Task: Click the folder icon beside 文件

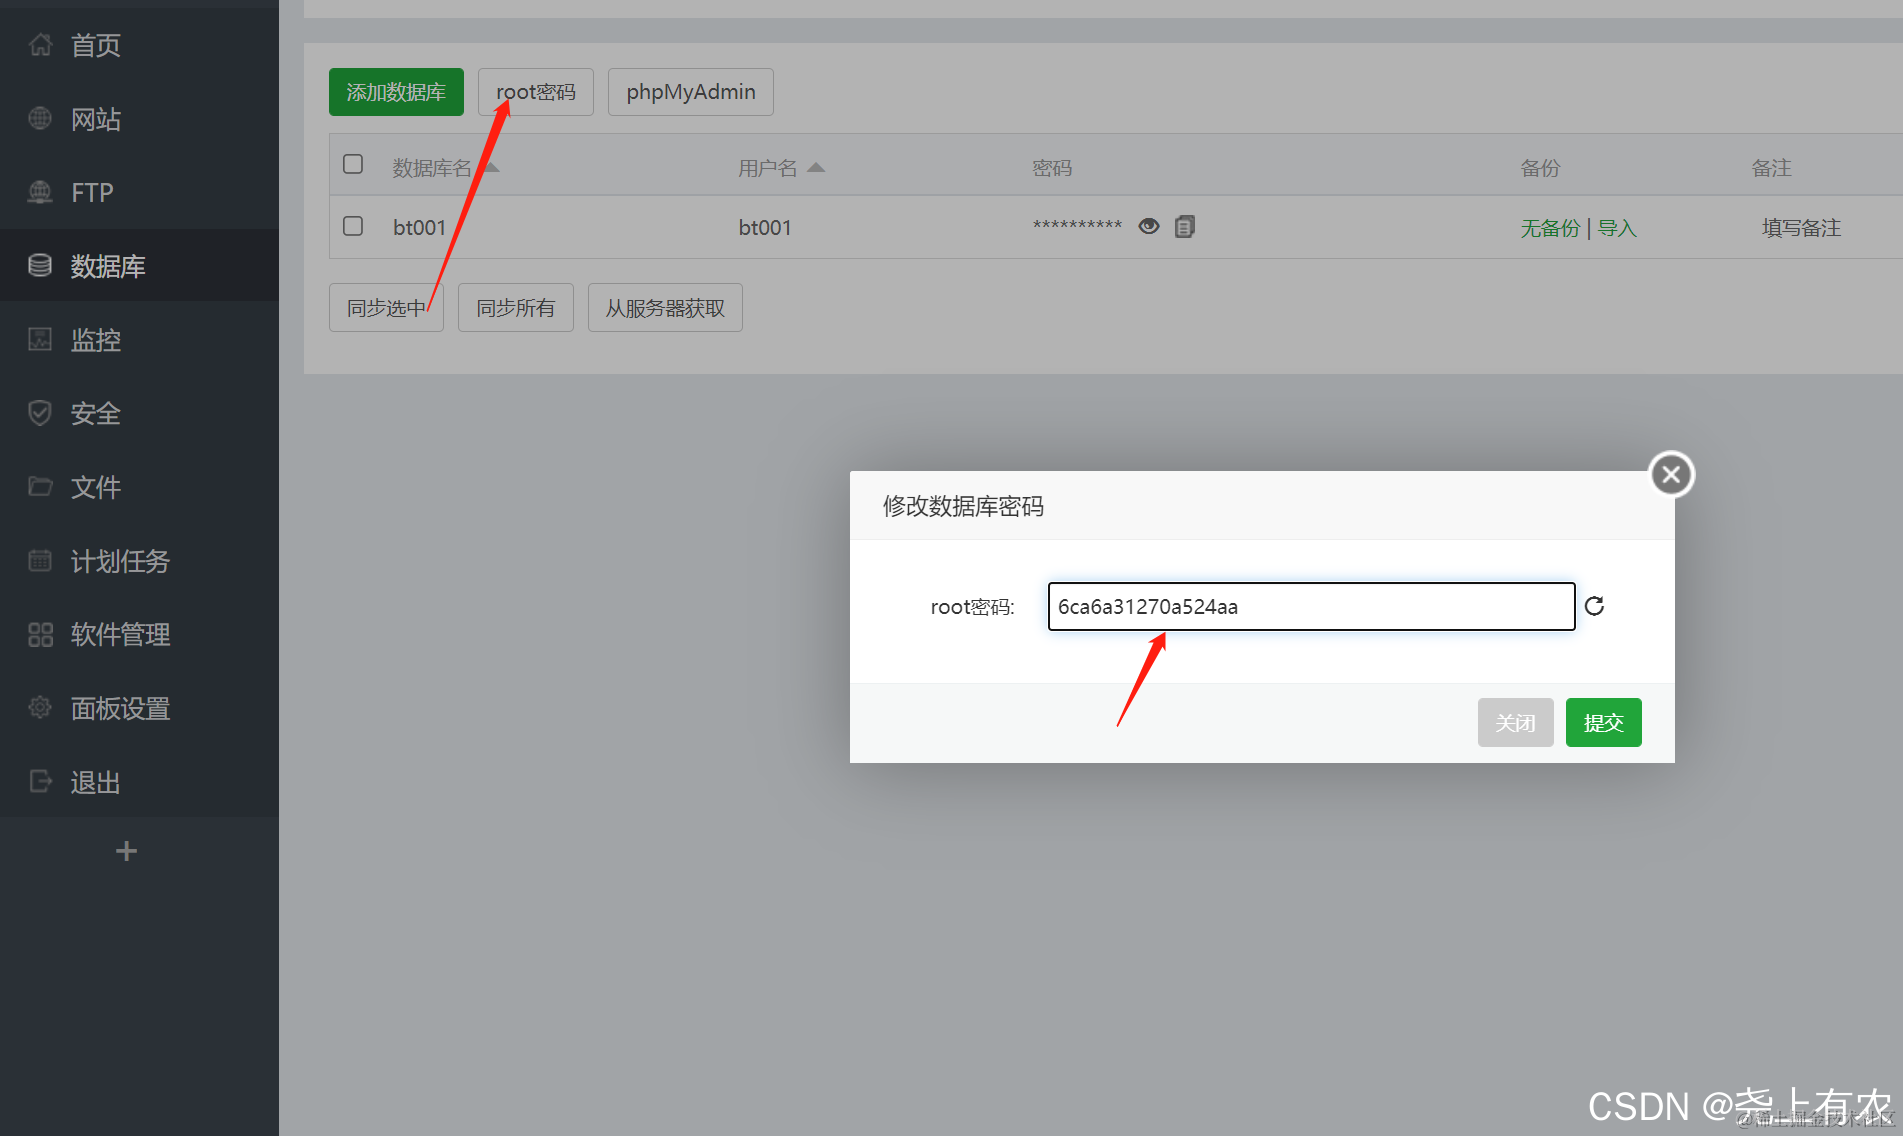Action: coord(40,486)
